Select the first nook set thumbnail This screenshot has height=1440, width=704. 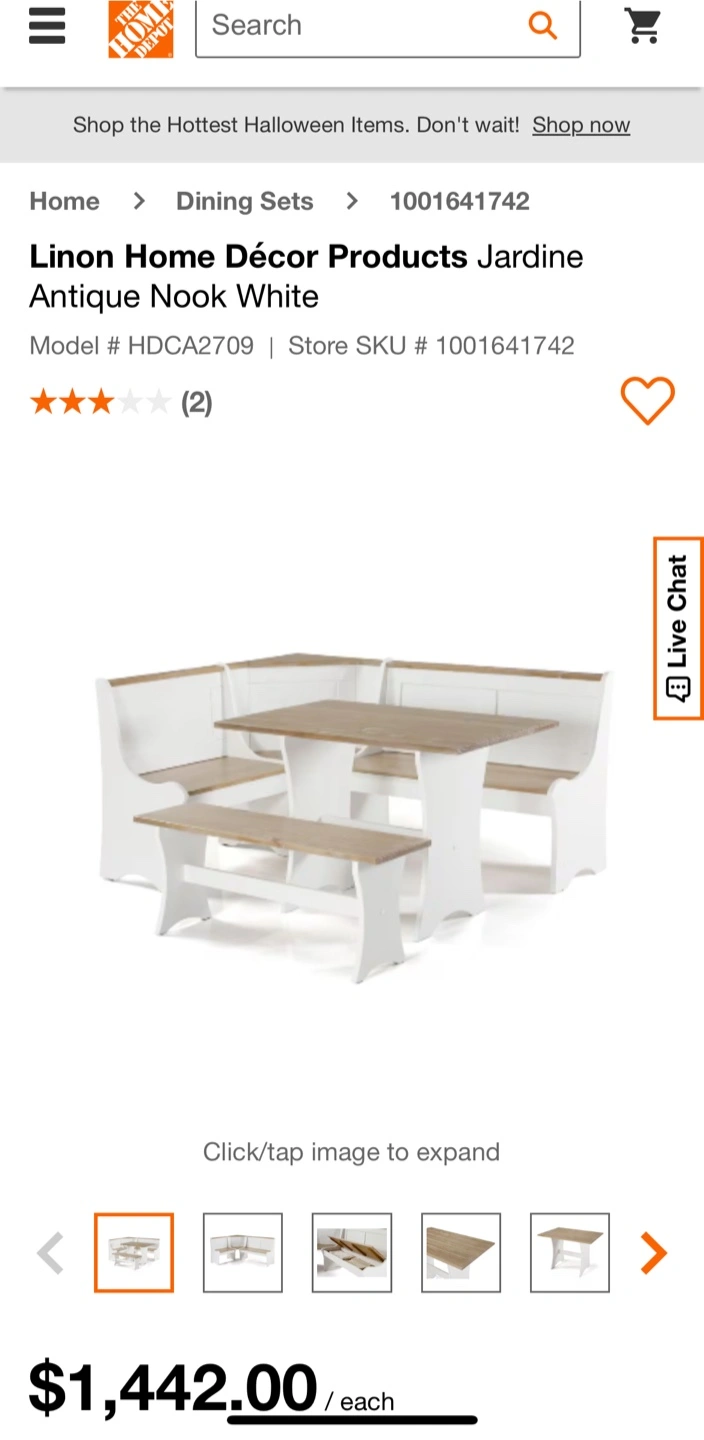(x=134, y=1252)
